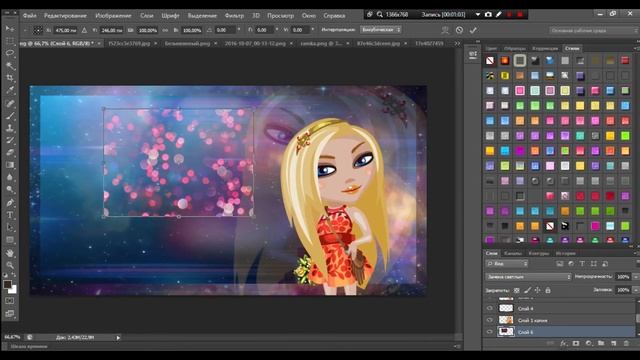Screen dimensions: 640x360
Task: Open the Файл menu
Action: click(29, 16)
